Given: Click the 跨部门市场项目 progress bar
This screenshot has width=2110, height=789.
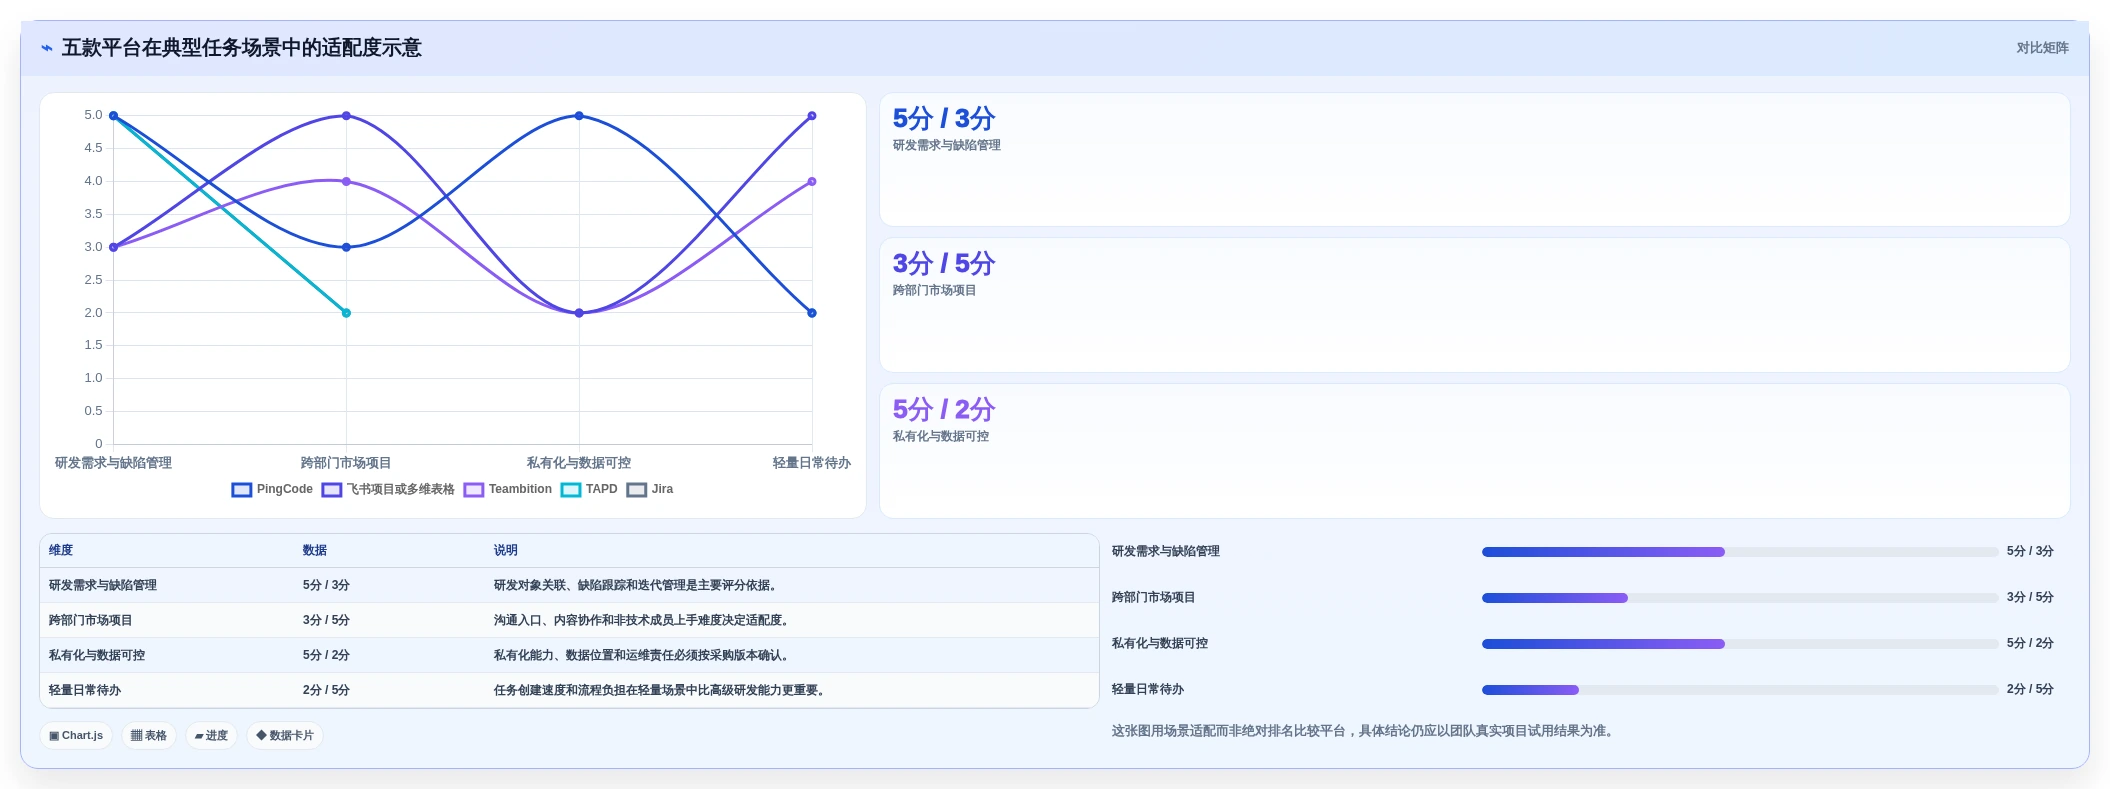Looking at the screenshot, I should click(1739, 598).
